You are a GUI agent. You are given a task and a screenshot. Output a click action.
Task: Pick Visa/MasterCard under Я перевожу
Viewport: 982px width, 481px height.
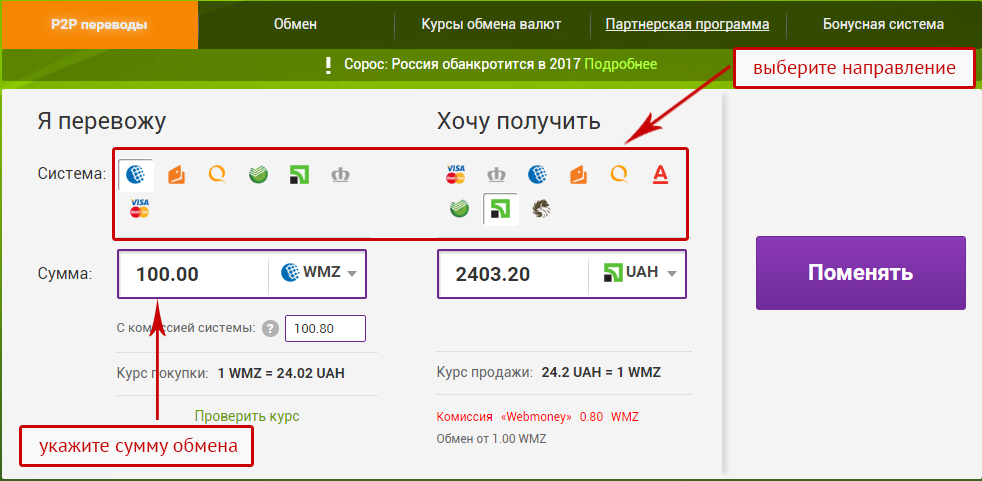[x=140, y=208]
